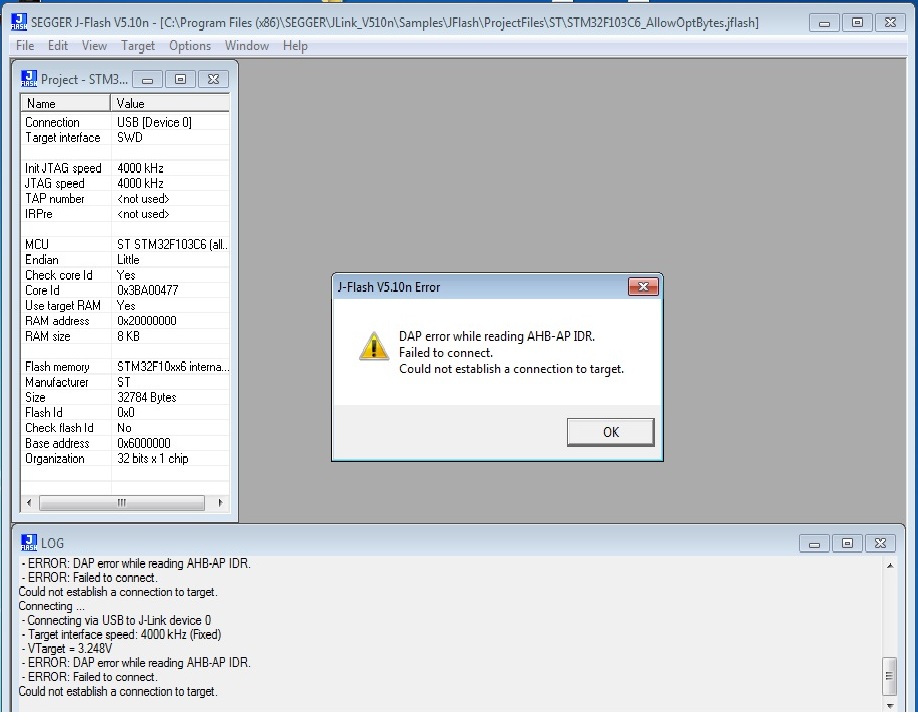Close the Project panel

[214, 79]
